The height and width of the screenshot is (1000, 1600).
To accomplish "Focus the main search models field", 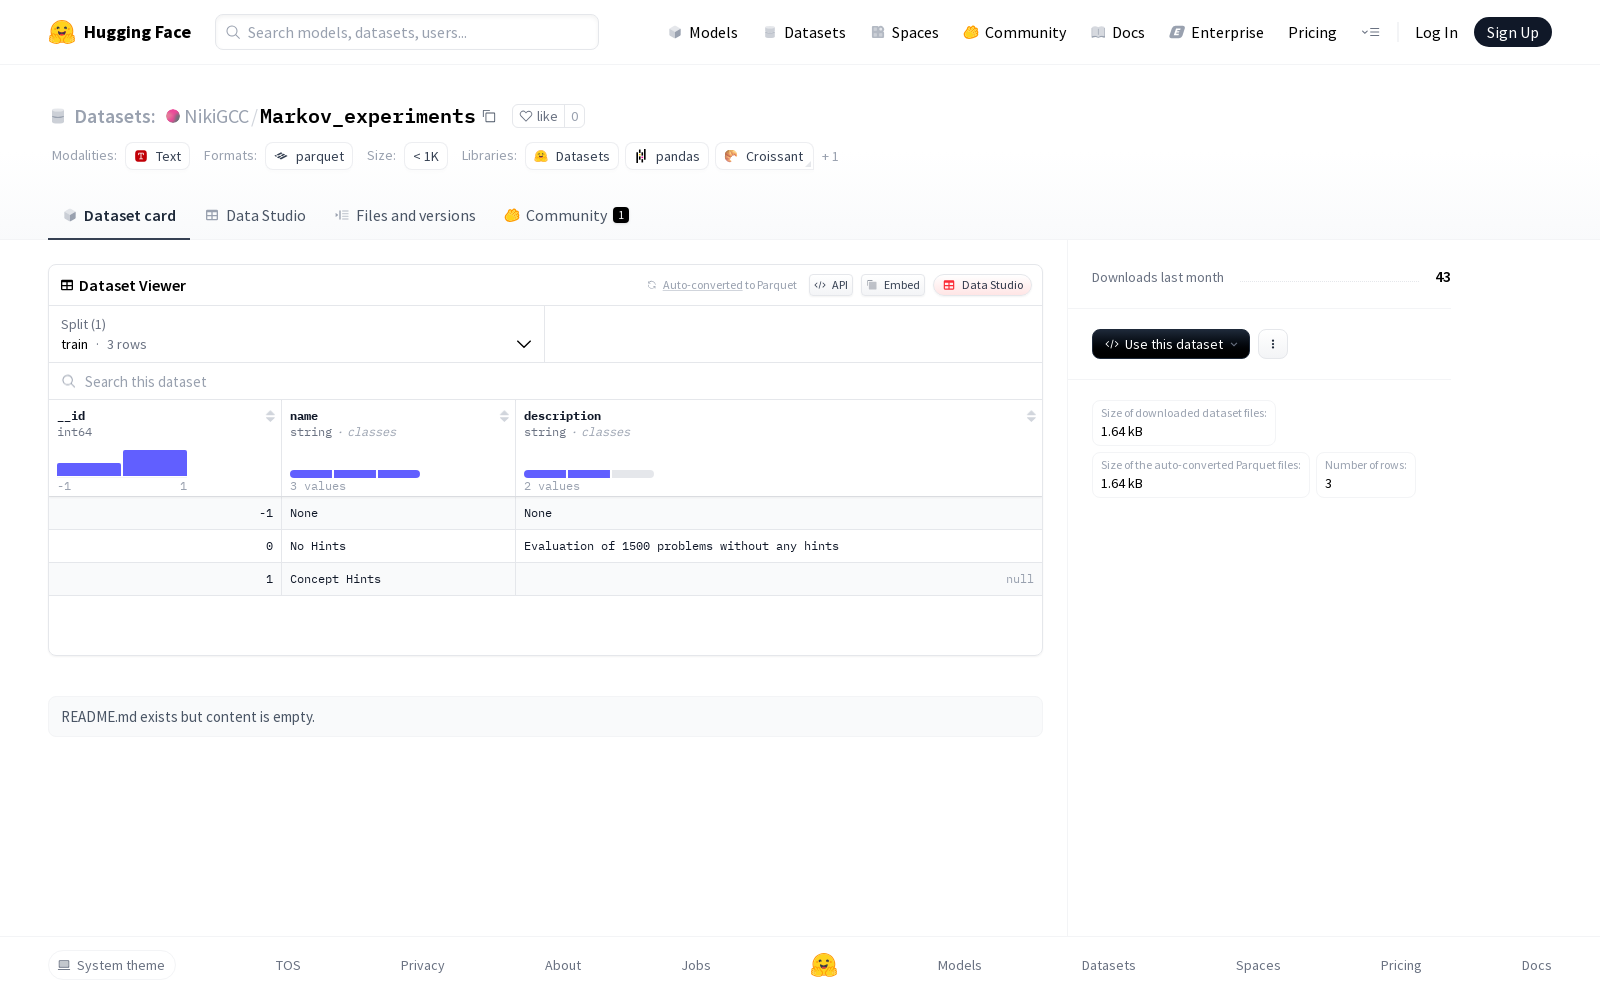I will pos(407,32).
